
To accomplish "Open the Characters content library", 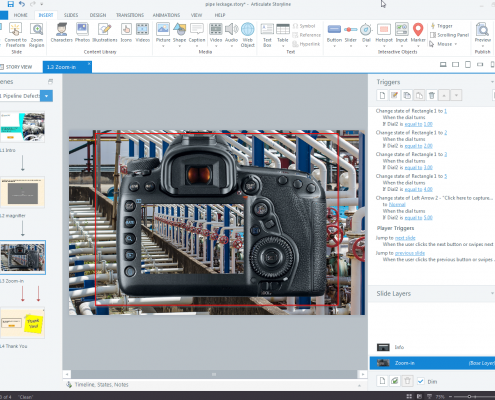I will pyautogui.click(x=61, y=33).
